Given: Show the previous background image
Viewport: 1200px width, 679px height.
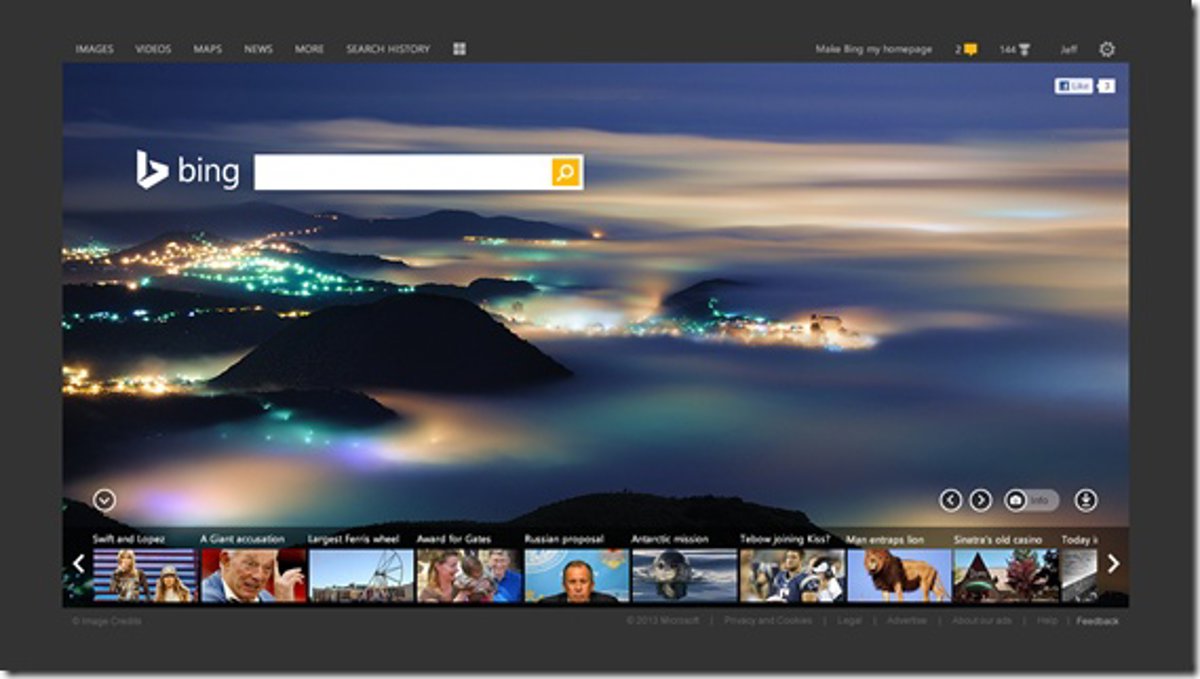Looking at the screenshot, I should coord(951,500).
